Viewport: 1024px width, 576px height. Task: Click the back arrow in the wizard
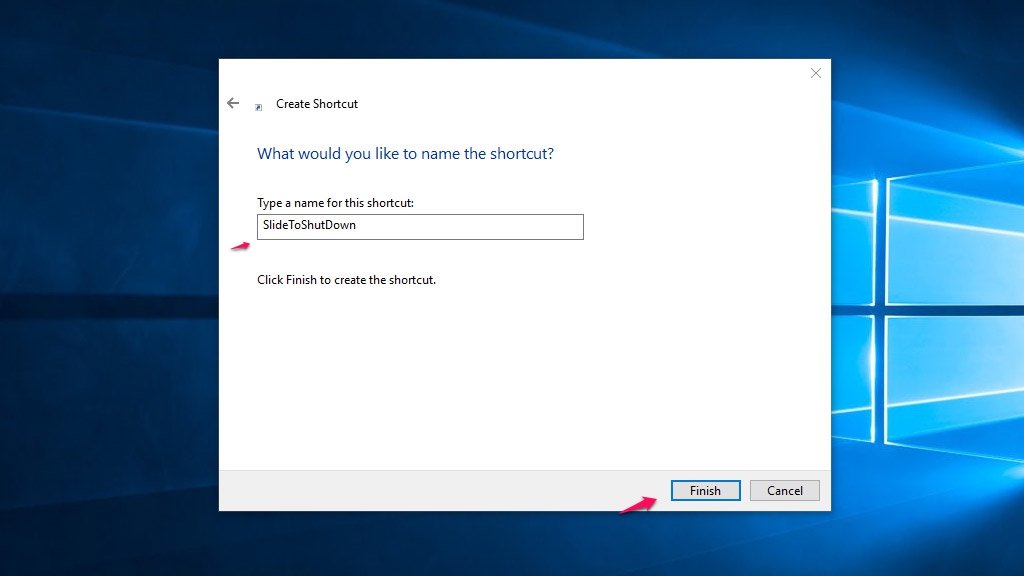pyautogui.click(x=233, y=103)
